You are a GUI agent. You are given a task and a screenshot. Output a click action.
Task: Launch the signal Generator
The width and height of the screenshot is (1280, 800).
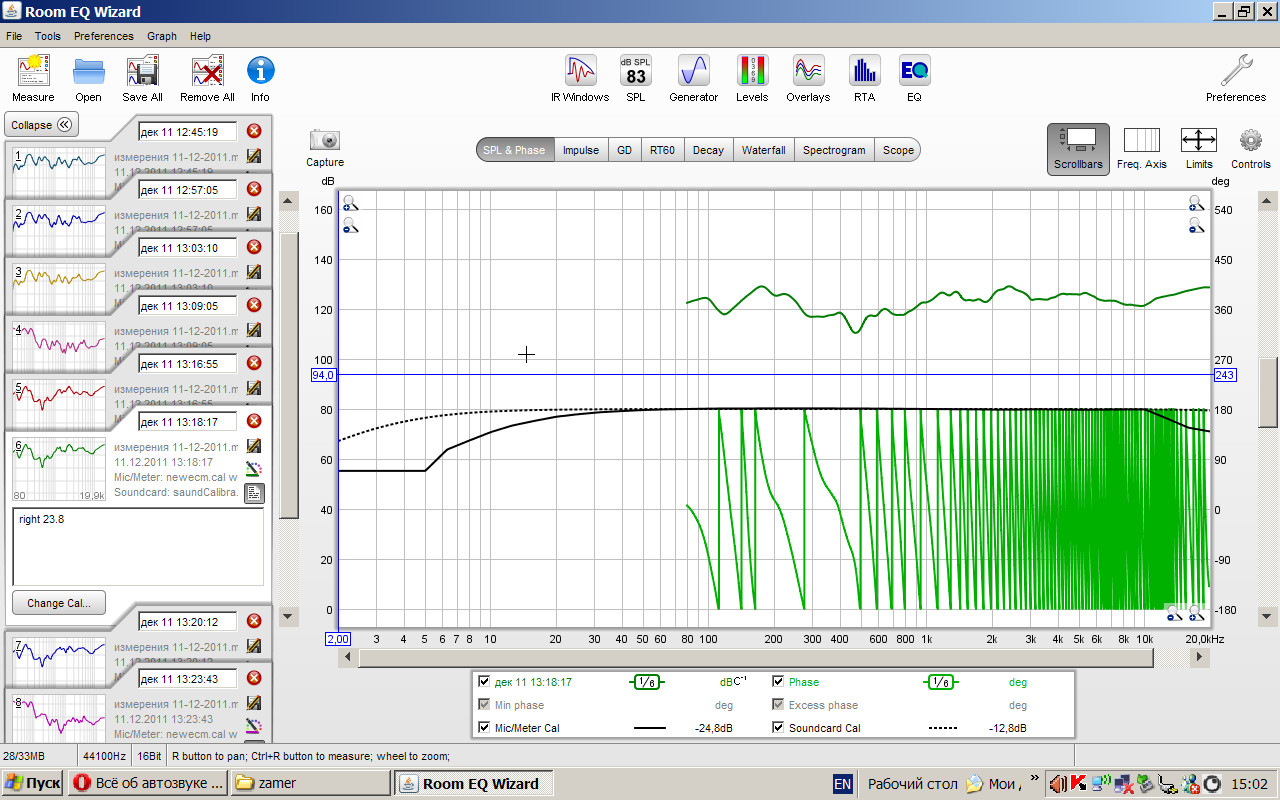(693, 72)
